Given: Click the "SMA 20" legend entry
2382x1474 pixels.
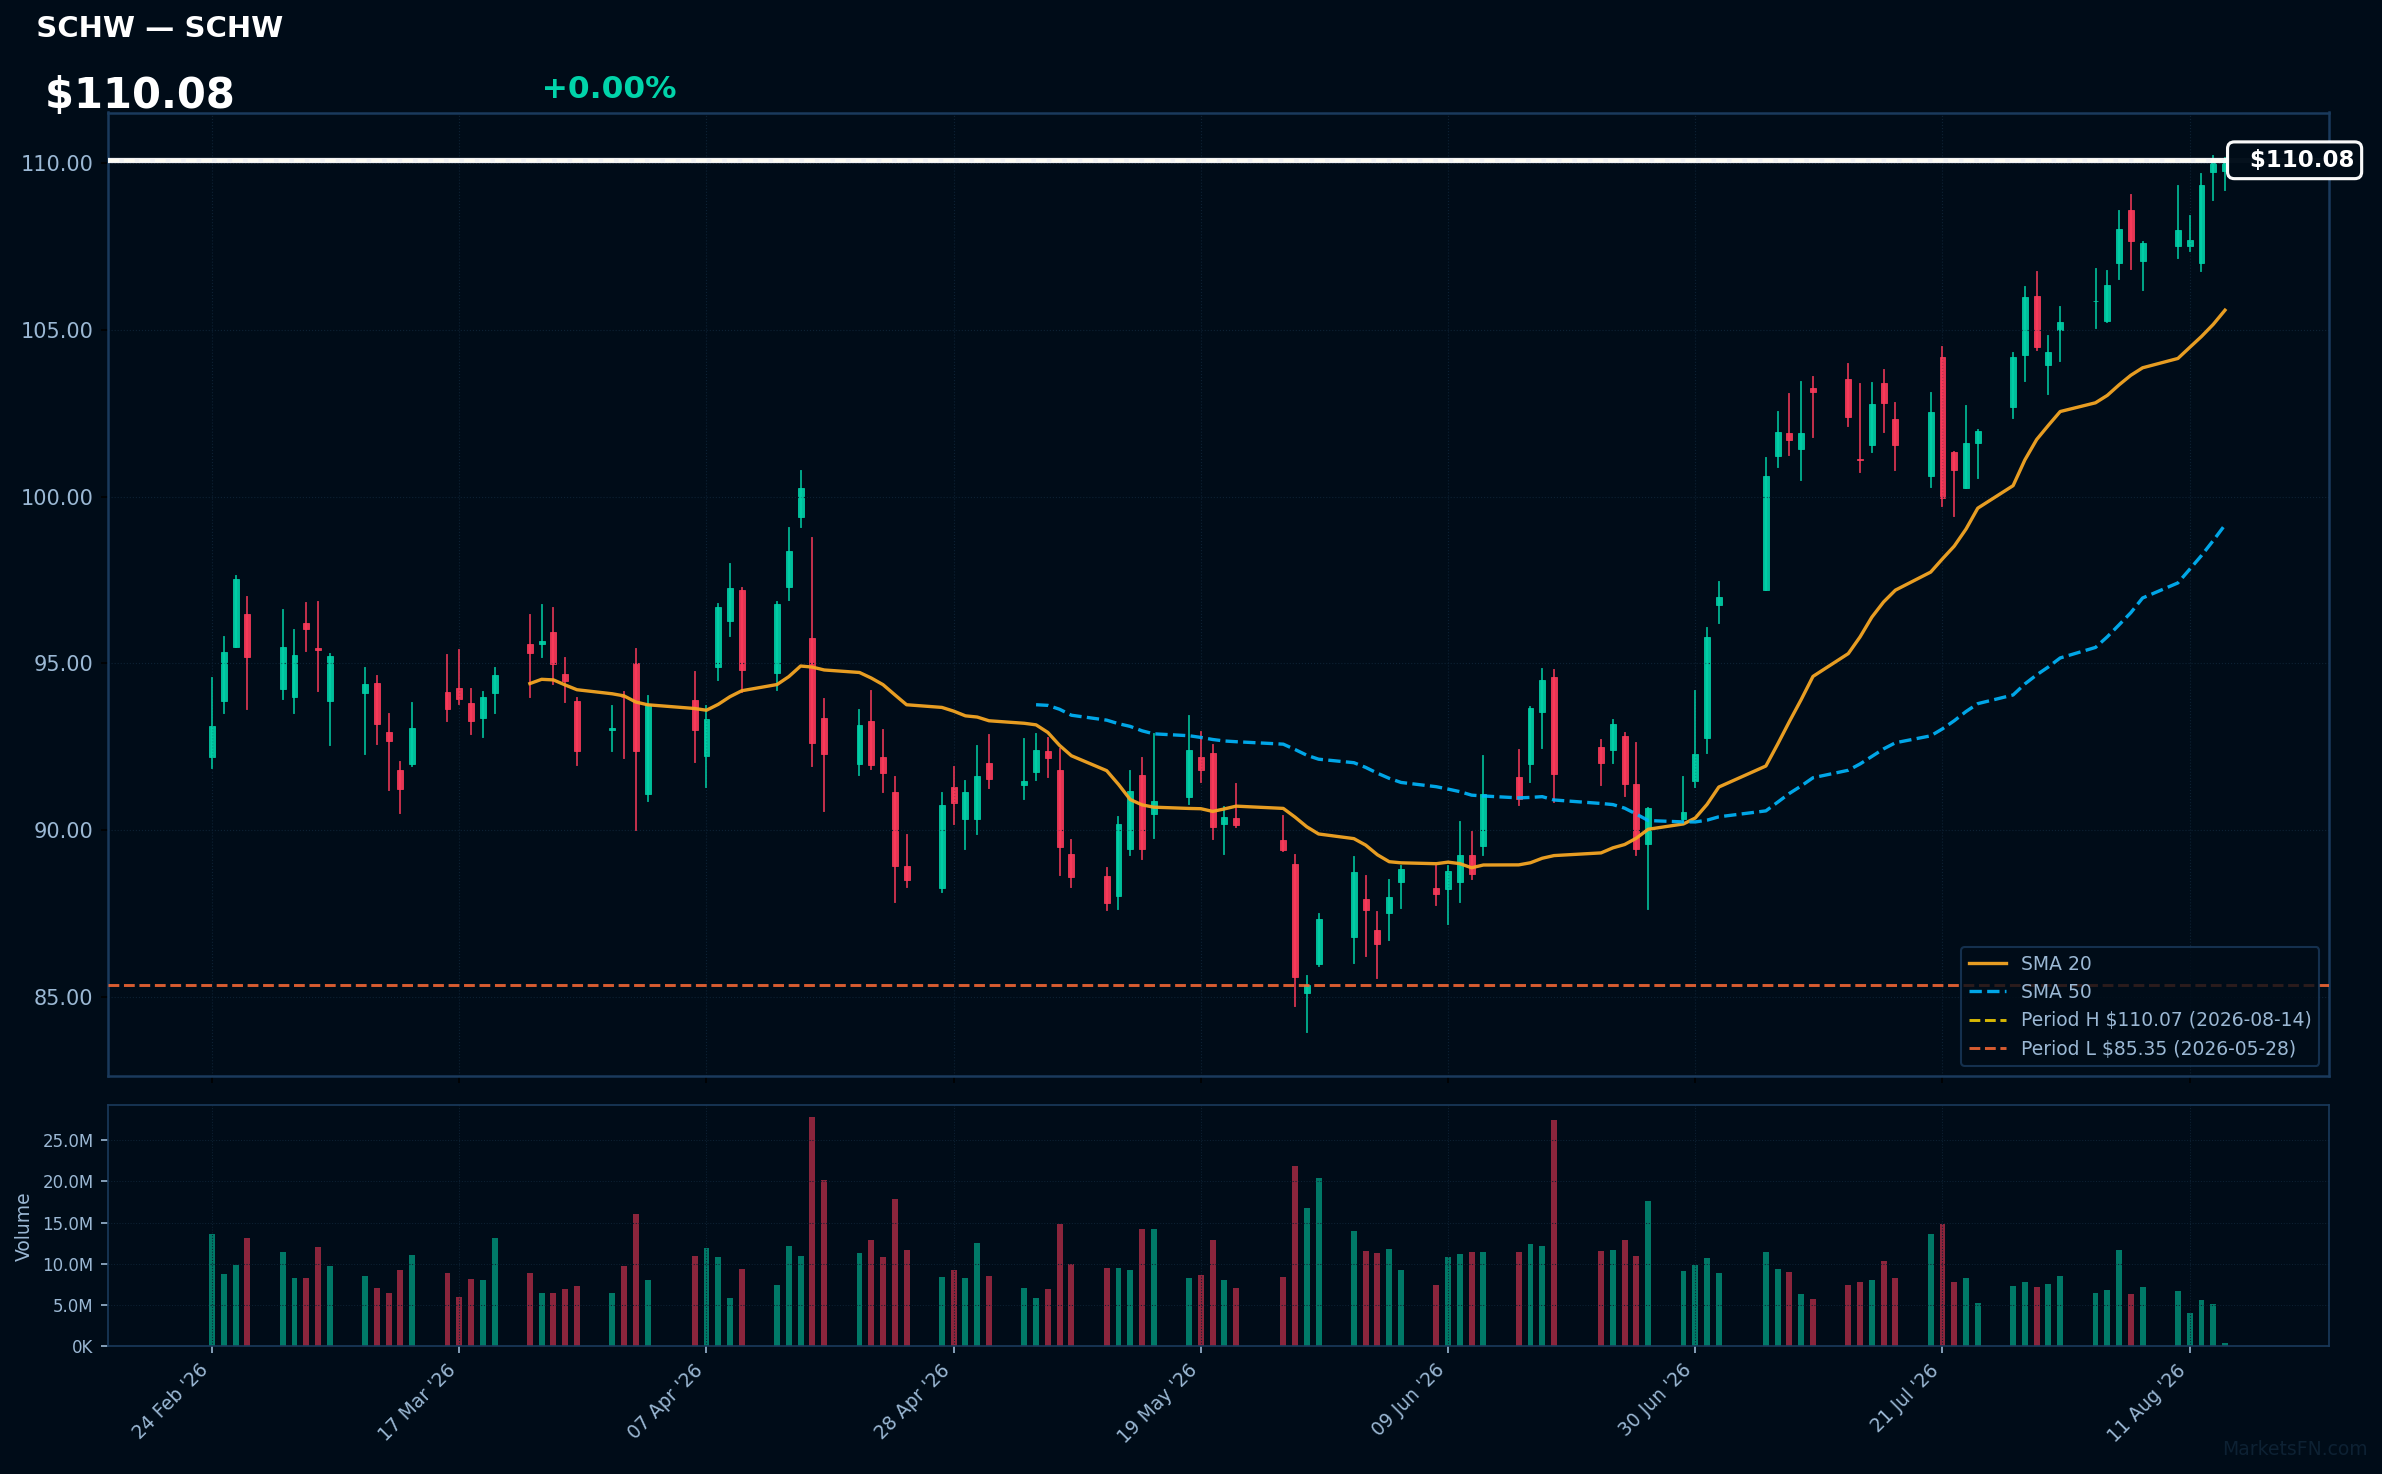Looking at the screenshot, I should [2056, 964].
